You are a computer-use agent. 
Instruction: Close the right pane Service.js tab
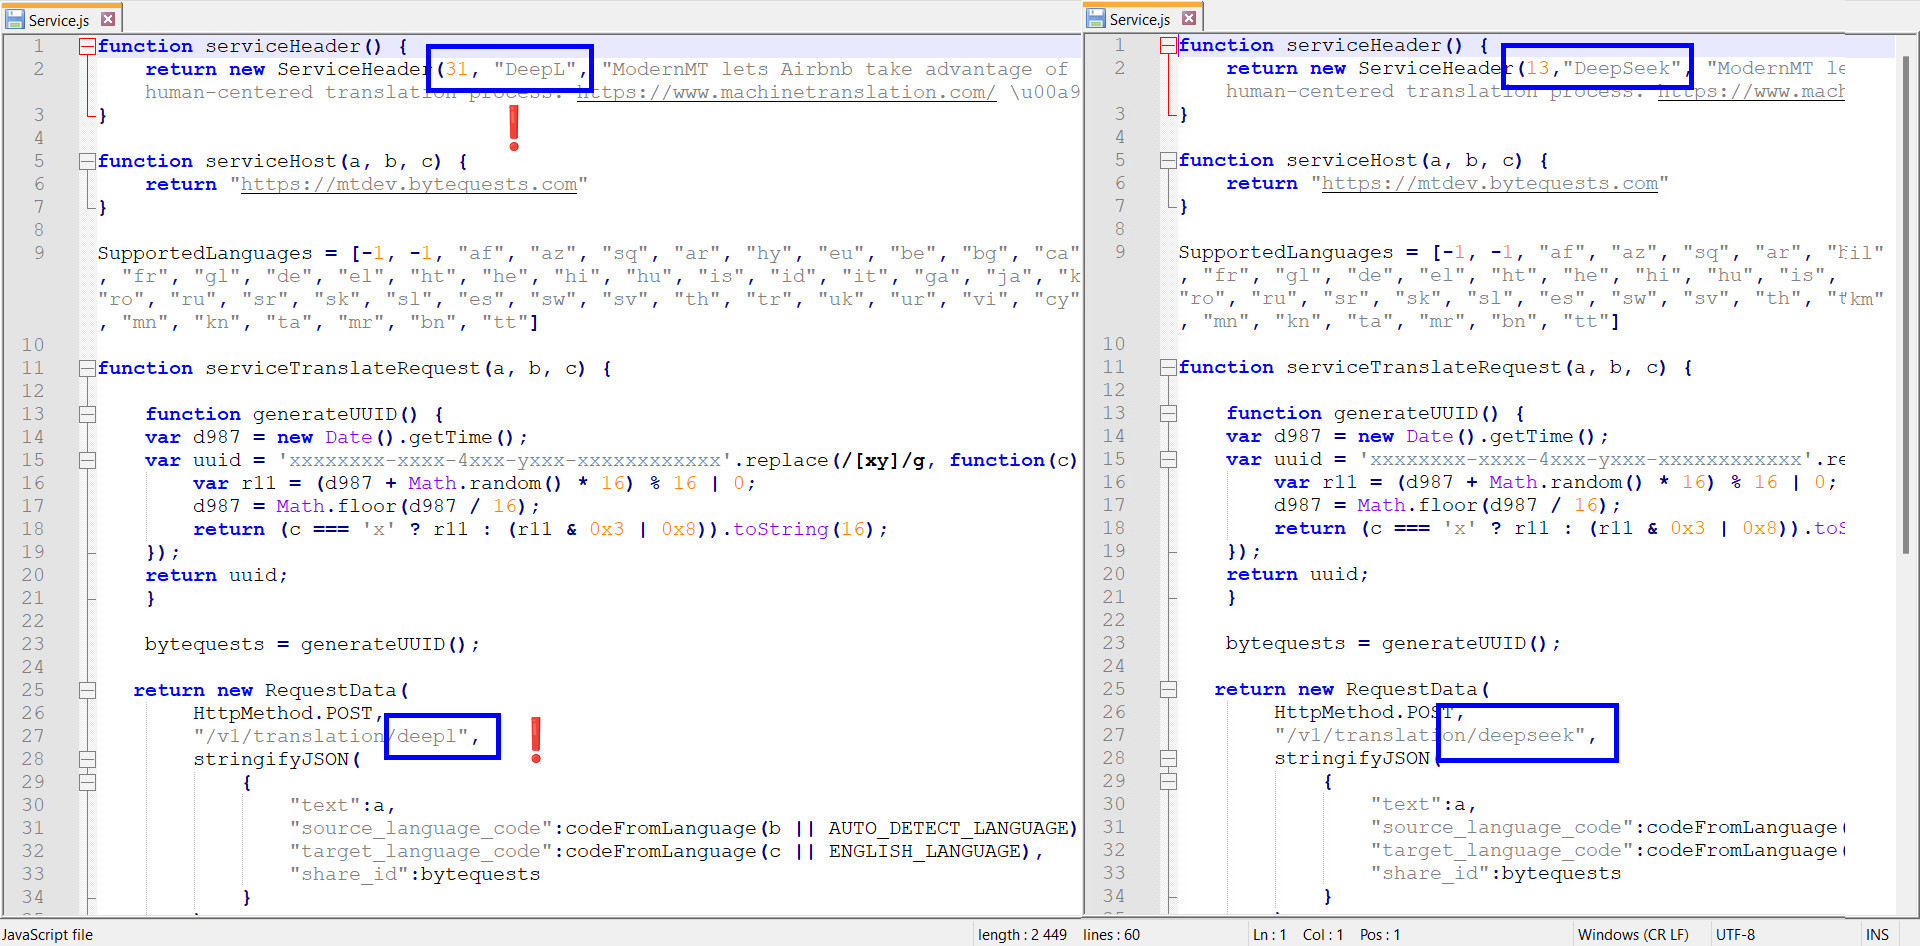1189,18
